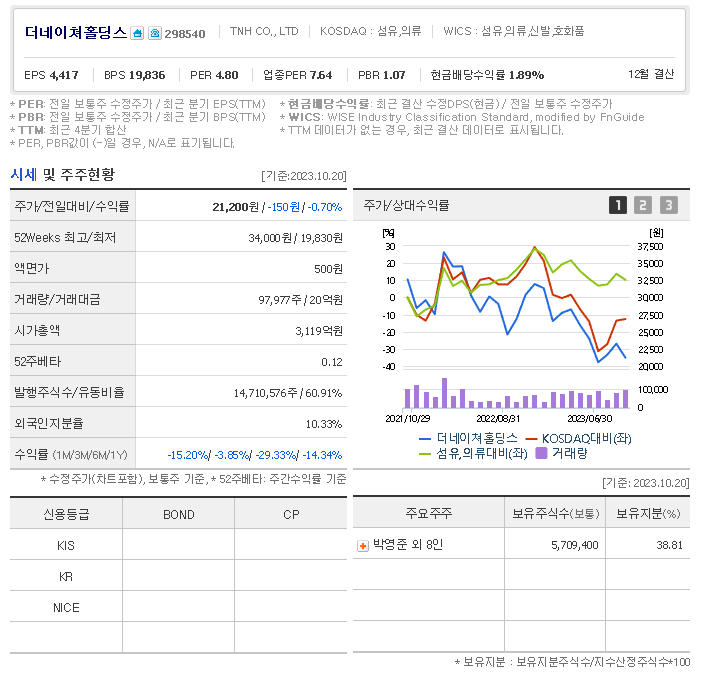Click the 2023/06/30 chart date label

pyautogui.click(x=590, y=419)
